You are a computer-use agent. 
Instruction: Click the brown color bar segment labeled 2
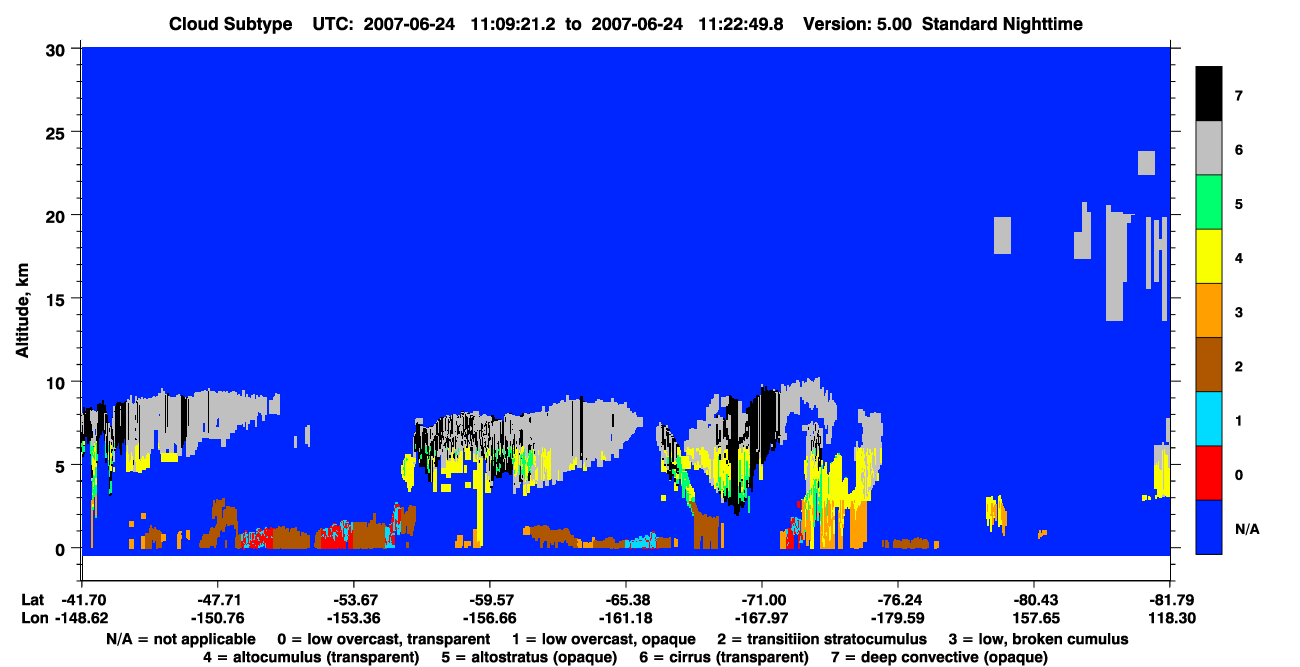pos(1209,365)
